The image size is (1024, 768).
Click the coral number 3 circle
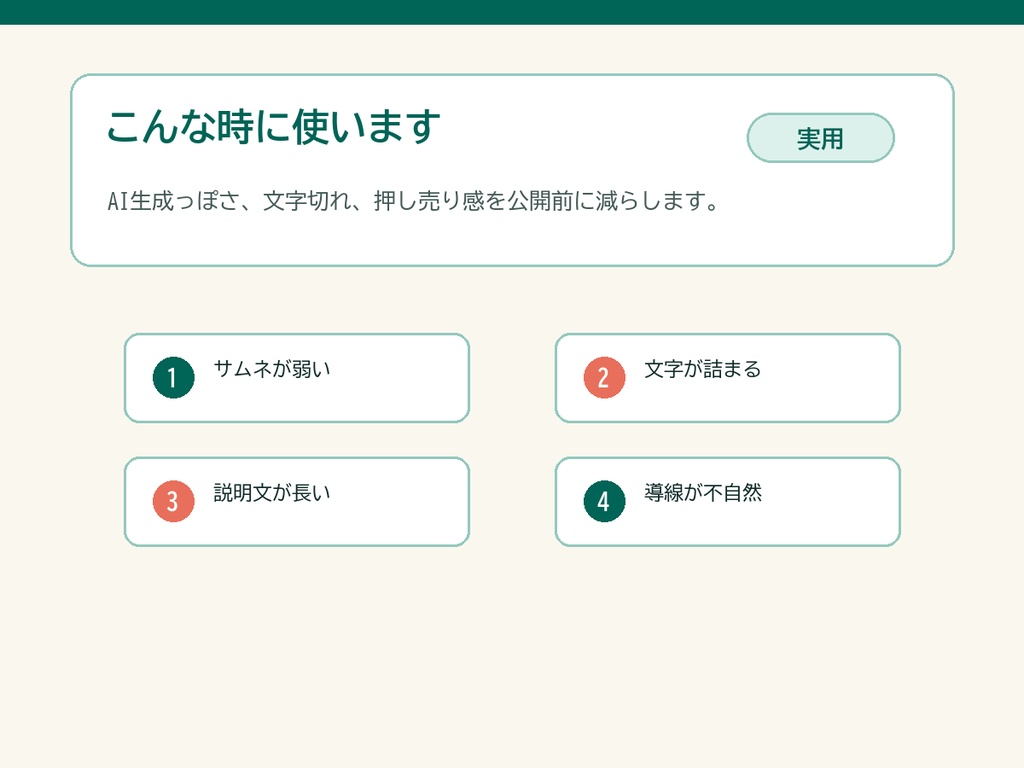pos(174,501)
